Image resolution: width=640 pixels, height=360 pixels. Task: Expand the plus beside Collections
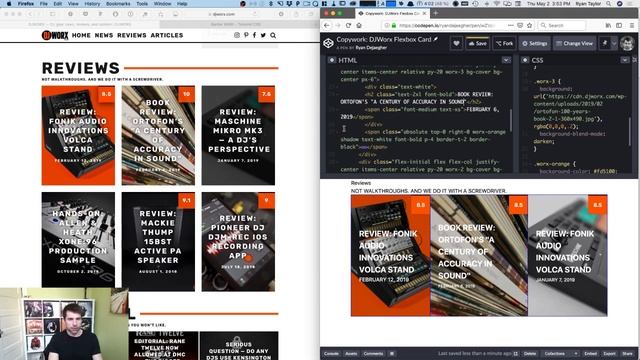[x=576, y=353]
